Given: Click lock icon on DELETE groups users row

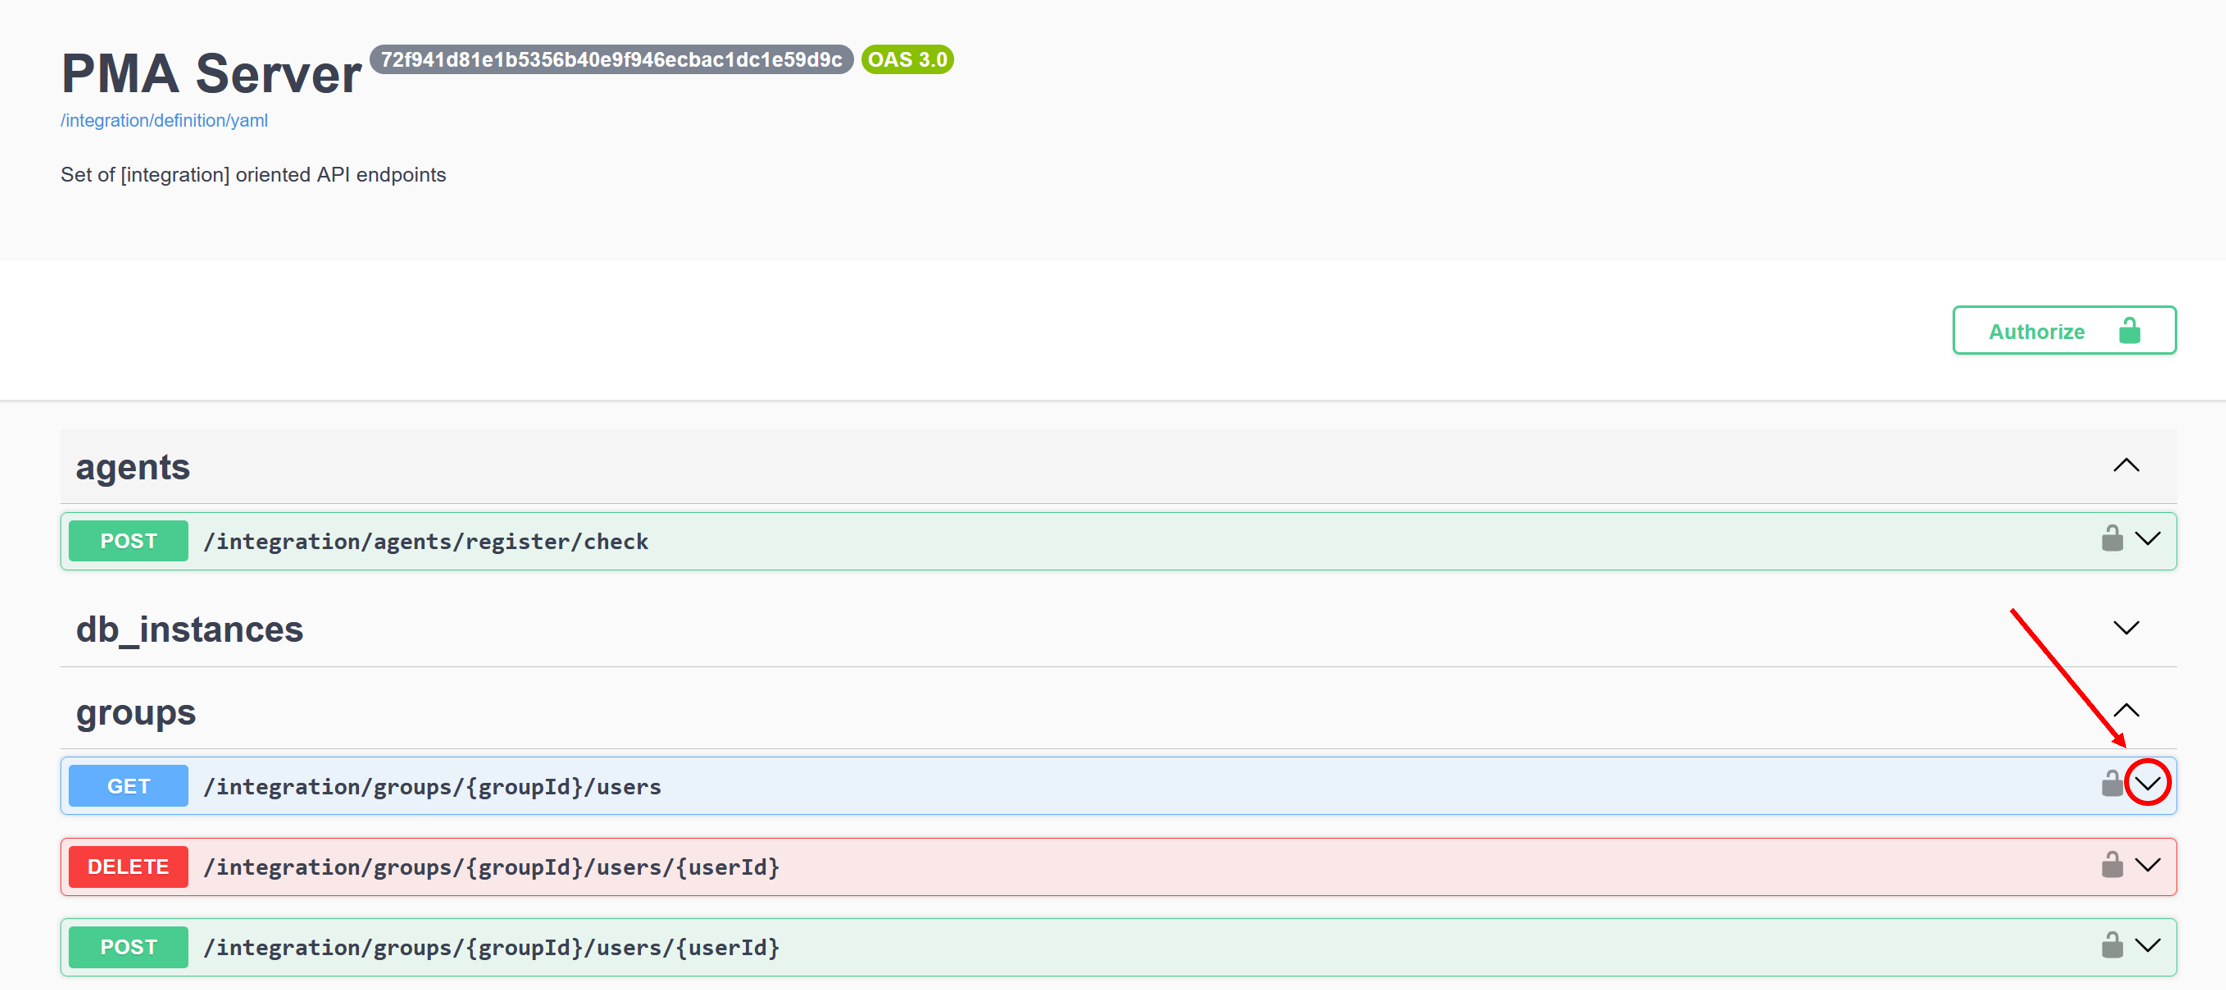Looking at the screenshot, I should tap(2111, 865).
